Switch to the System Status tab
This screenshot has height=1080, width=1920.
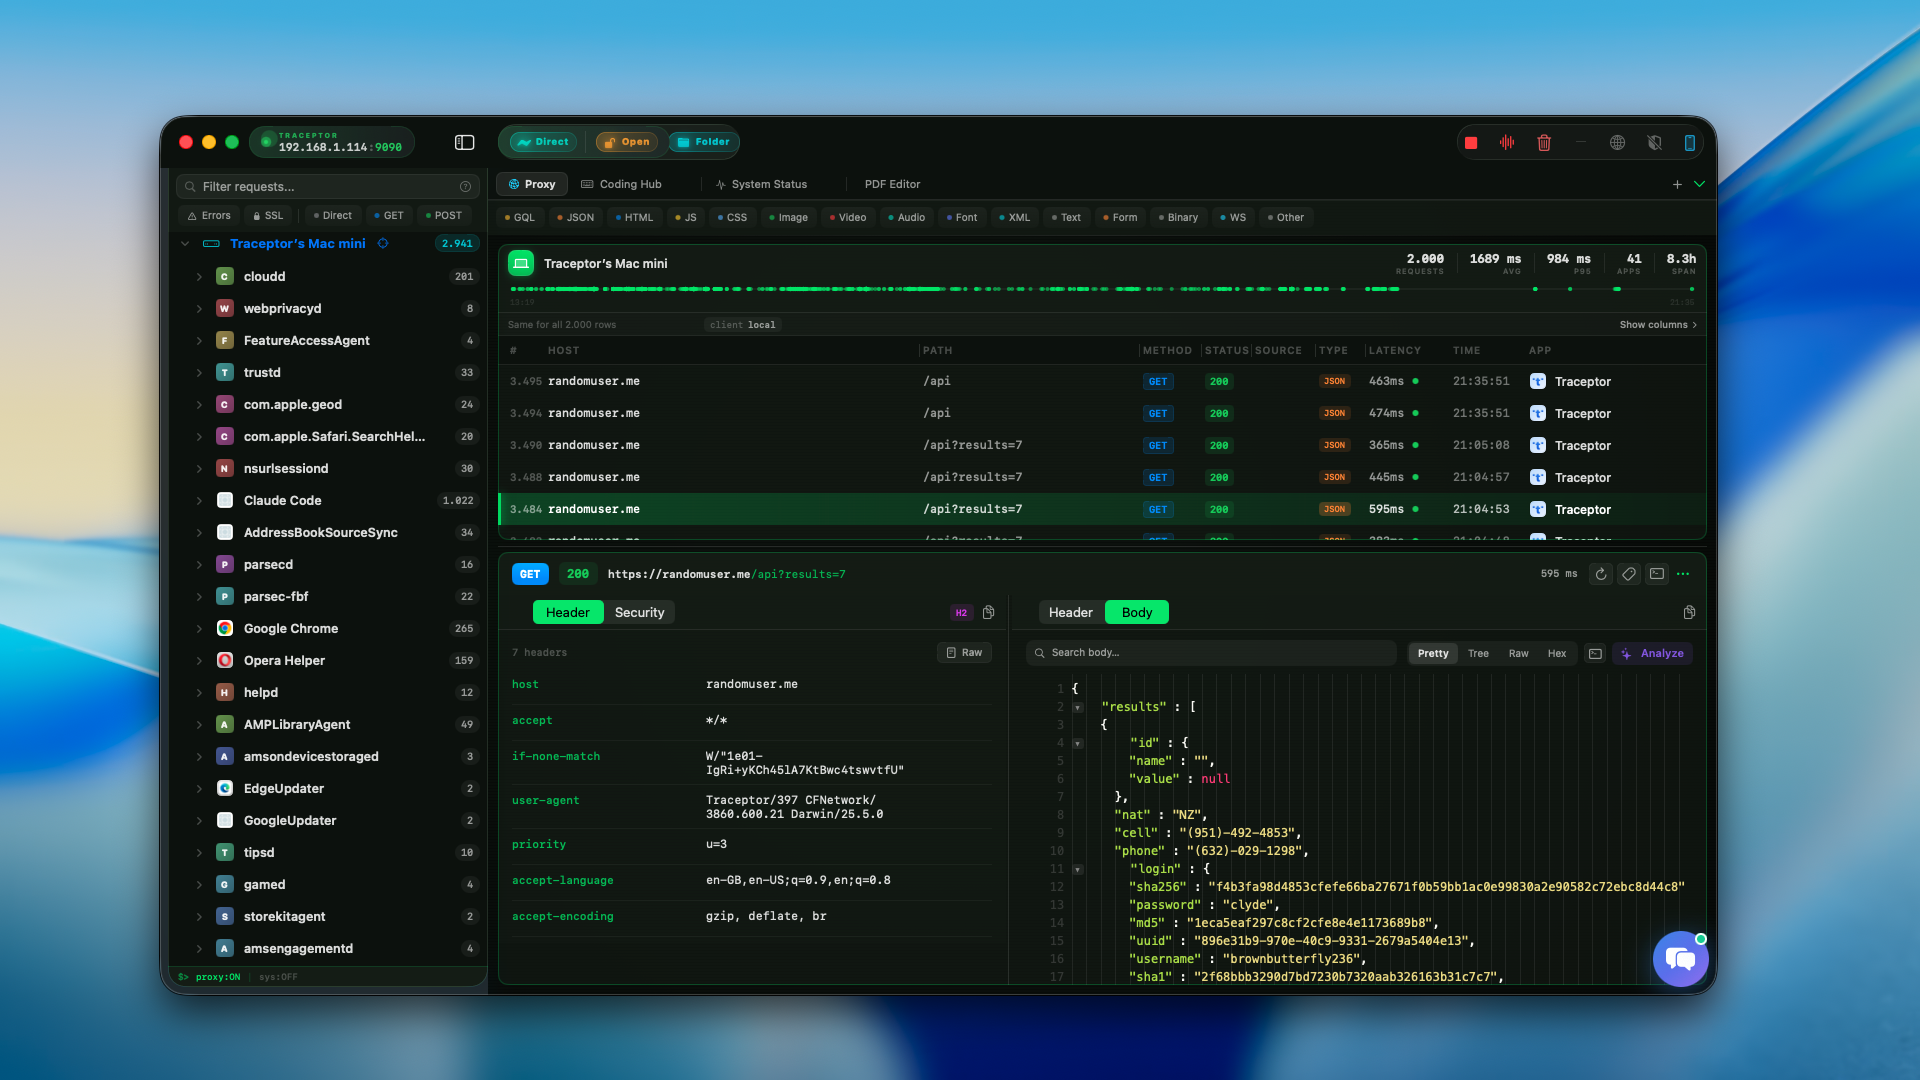click(761, 185)
